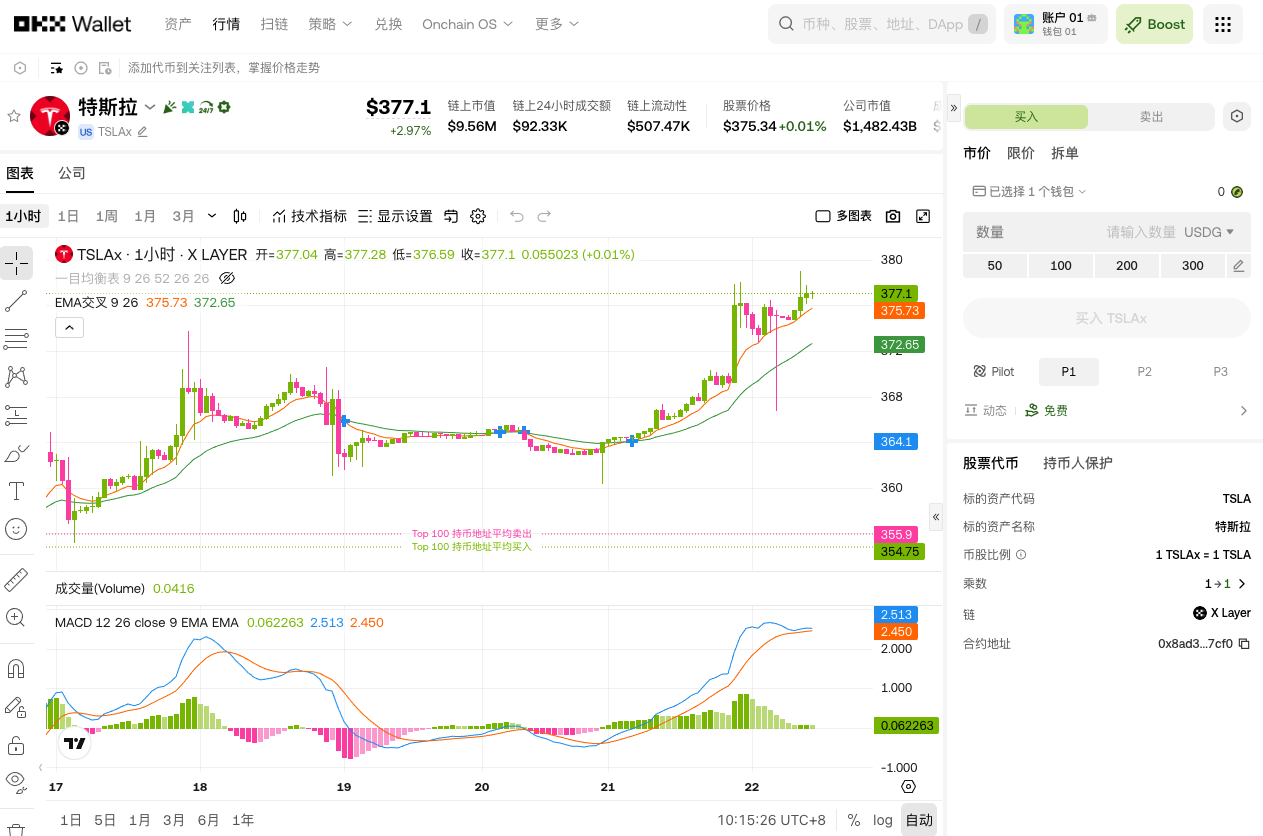Toggle stay in drawing mode
1263x836 pixels.
(16, 707)
